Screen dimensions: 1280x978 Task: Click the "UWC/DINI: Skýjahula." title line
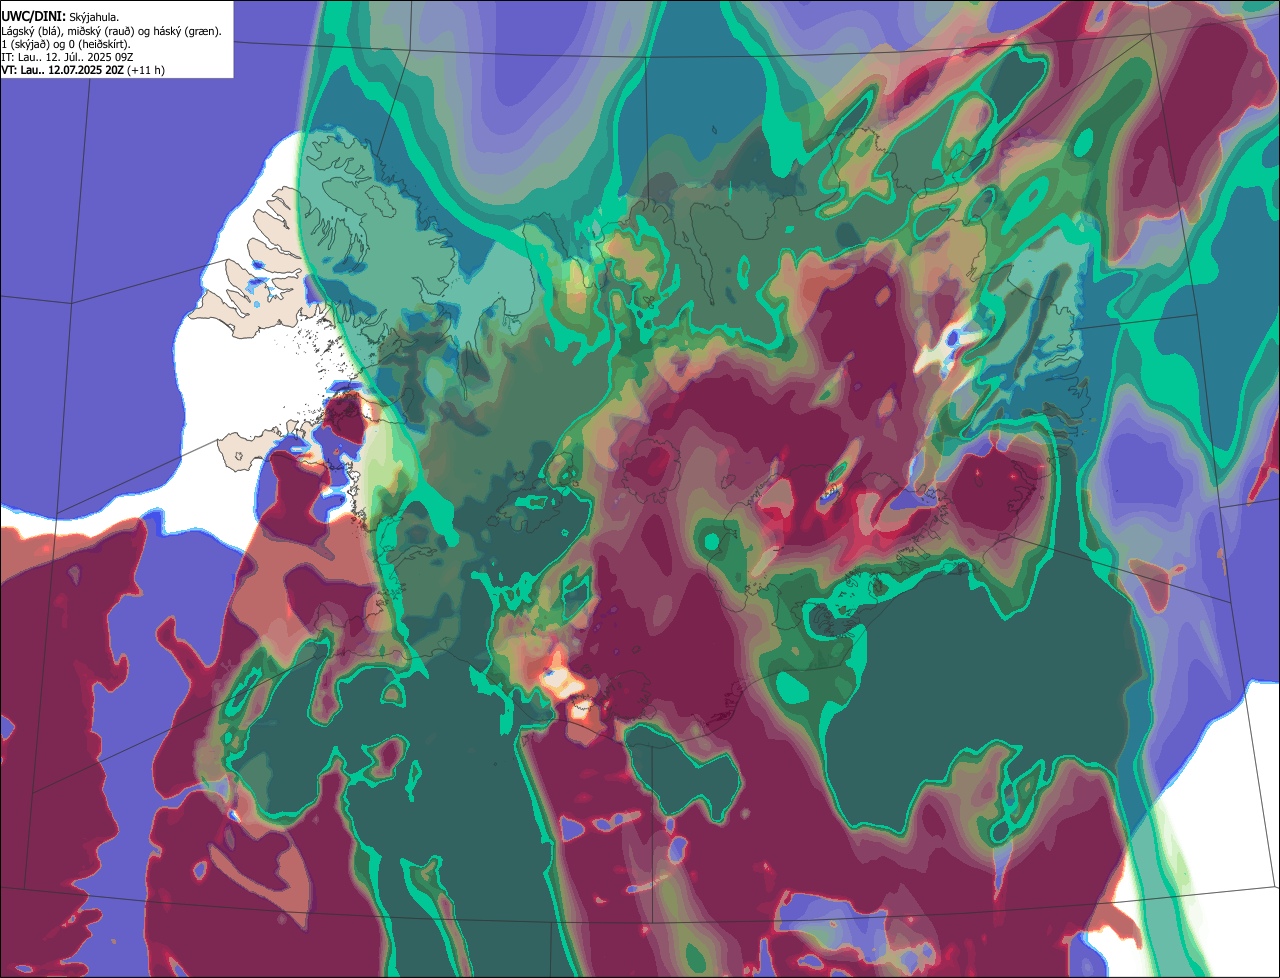pyautogui.click(x=60, y=17)
